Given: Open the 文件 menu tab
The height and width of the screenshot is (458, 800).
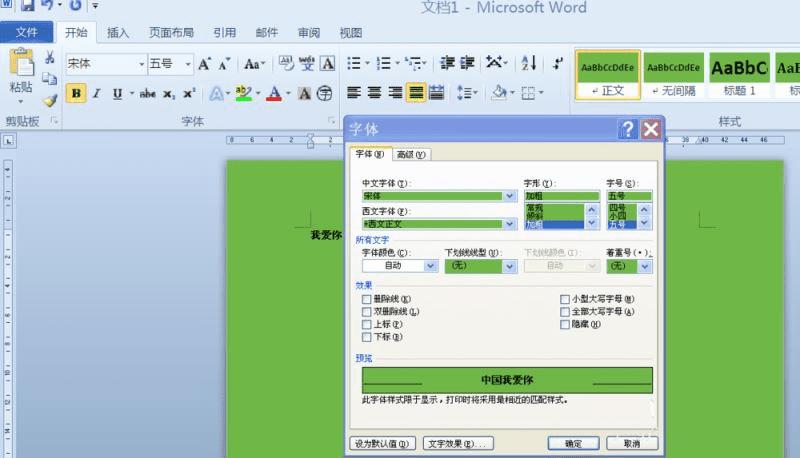Looking at the screenshot, I should pyautogui.click(x=27, y=33).
